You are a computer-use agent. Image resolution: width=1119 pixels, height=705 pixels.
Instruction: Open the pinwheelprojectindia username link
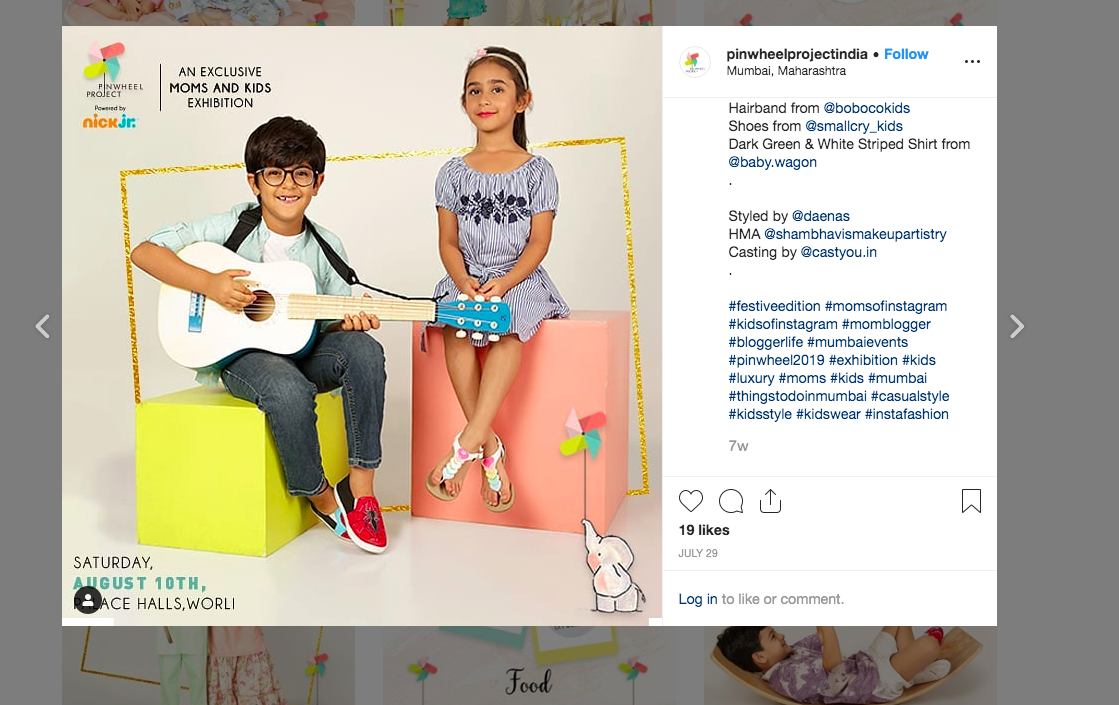(x=796, y=54)
